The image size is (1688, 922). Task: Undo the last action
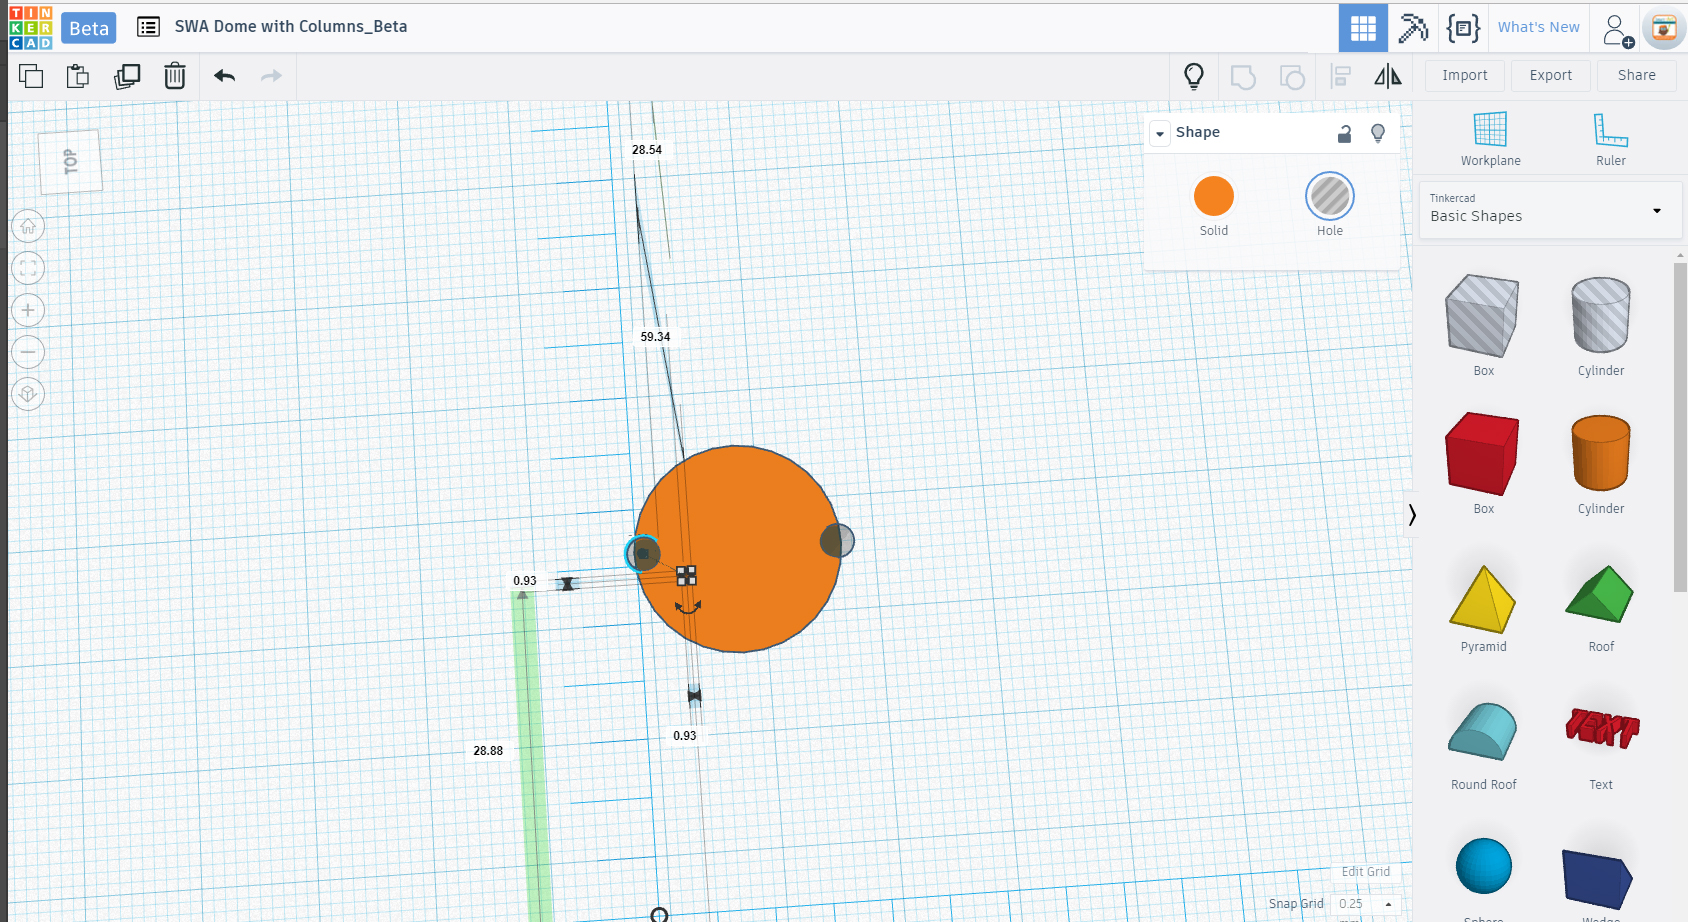pos(225,76)
